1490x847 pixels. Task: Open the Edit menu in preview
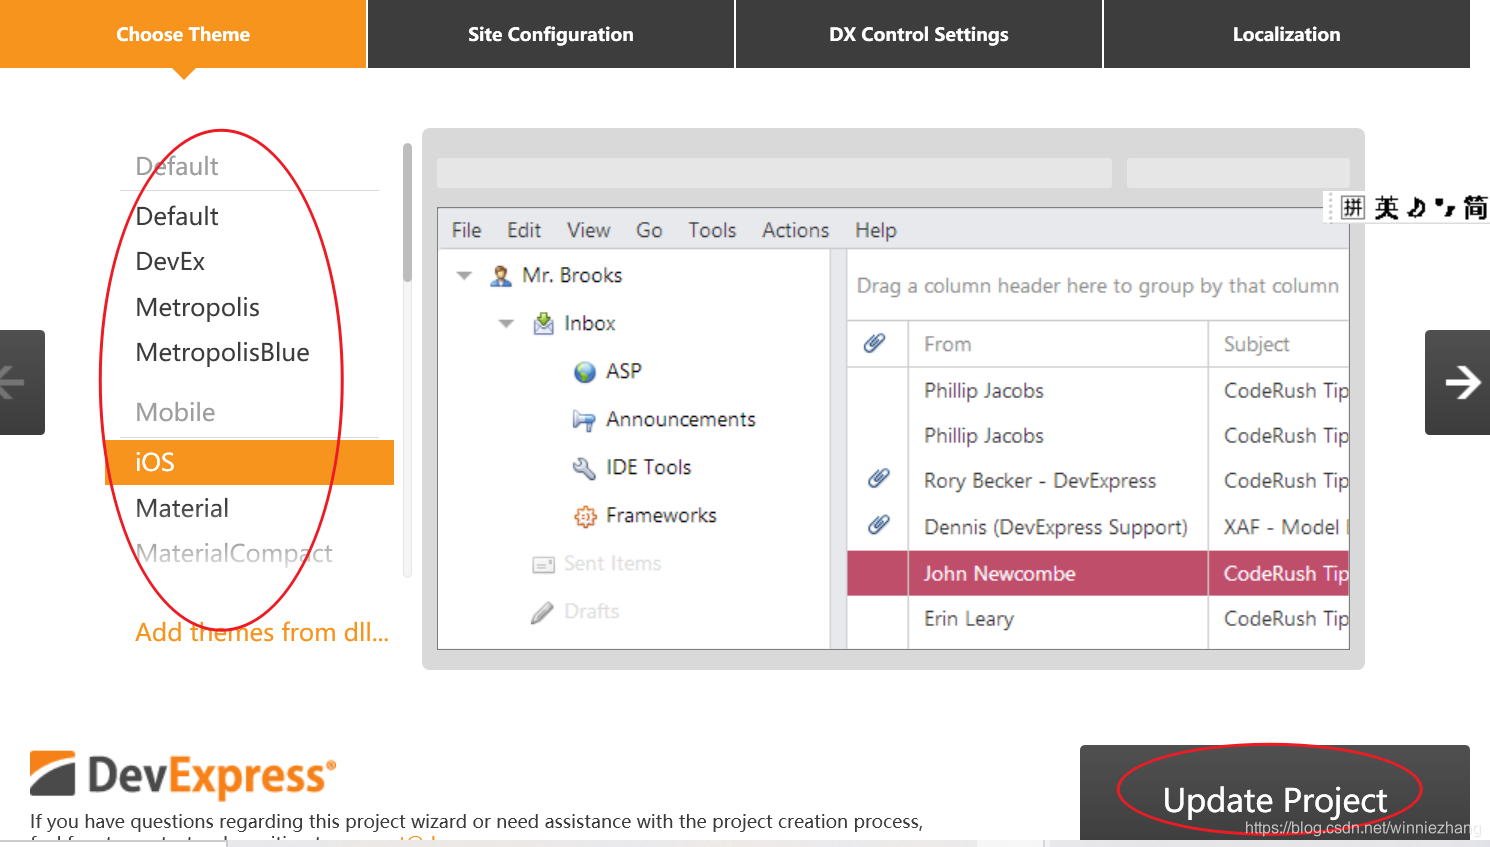(x=524, y=230)
